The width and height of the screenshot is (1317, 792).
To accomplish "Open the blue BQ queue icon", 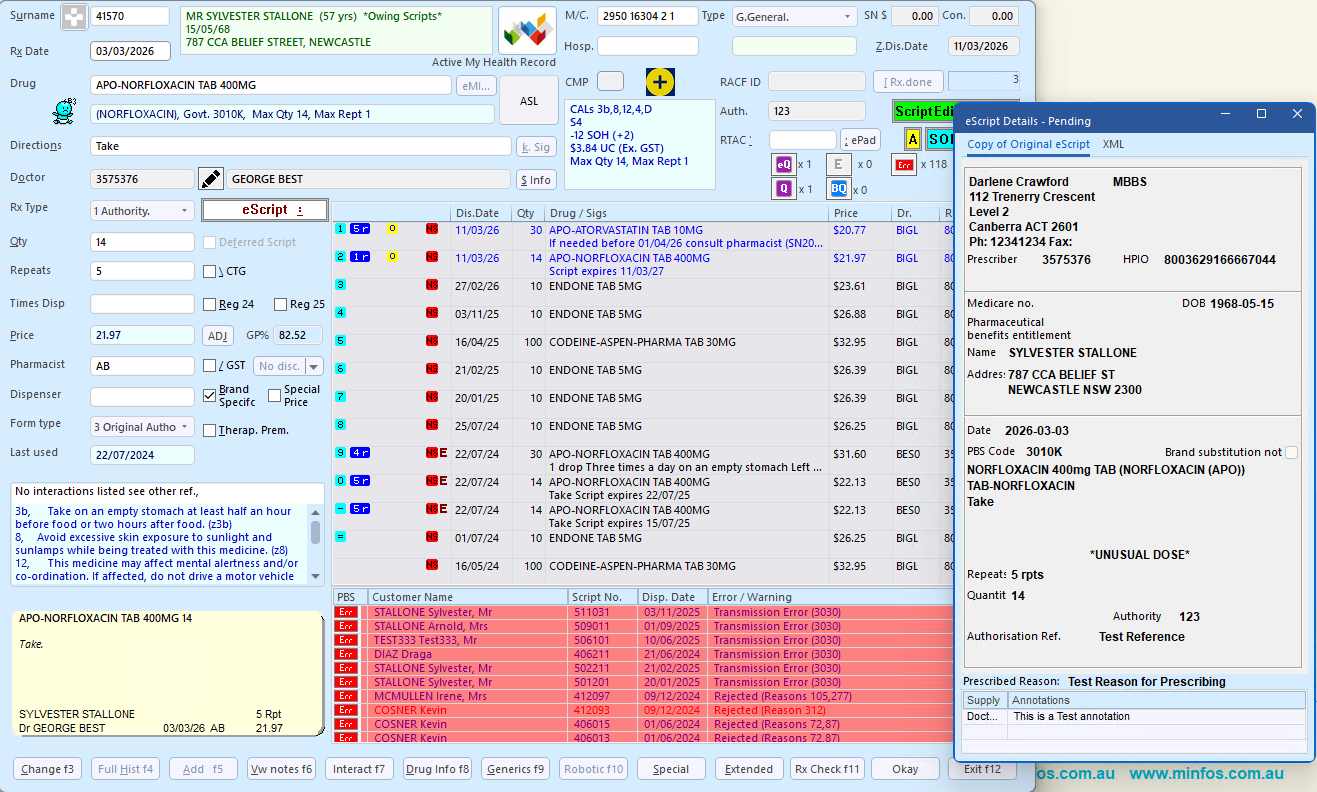I will [x=838, y=189].
